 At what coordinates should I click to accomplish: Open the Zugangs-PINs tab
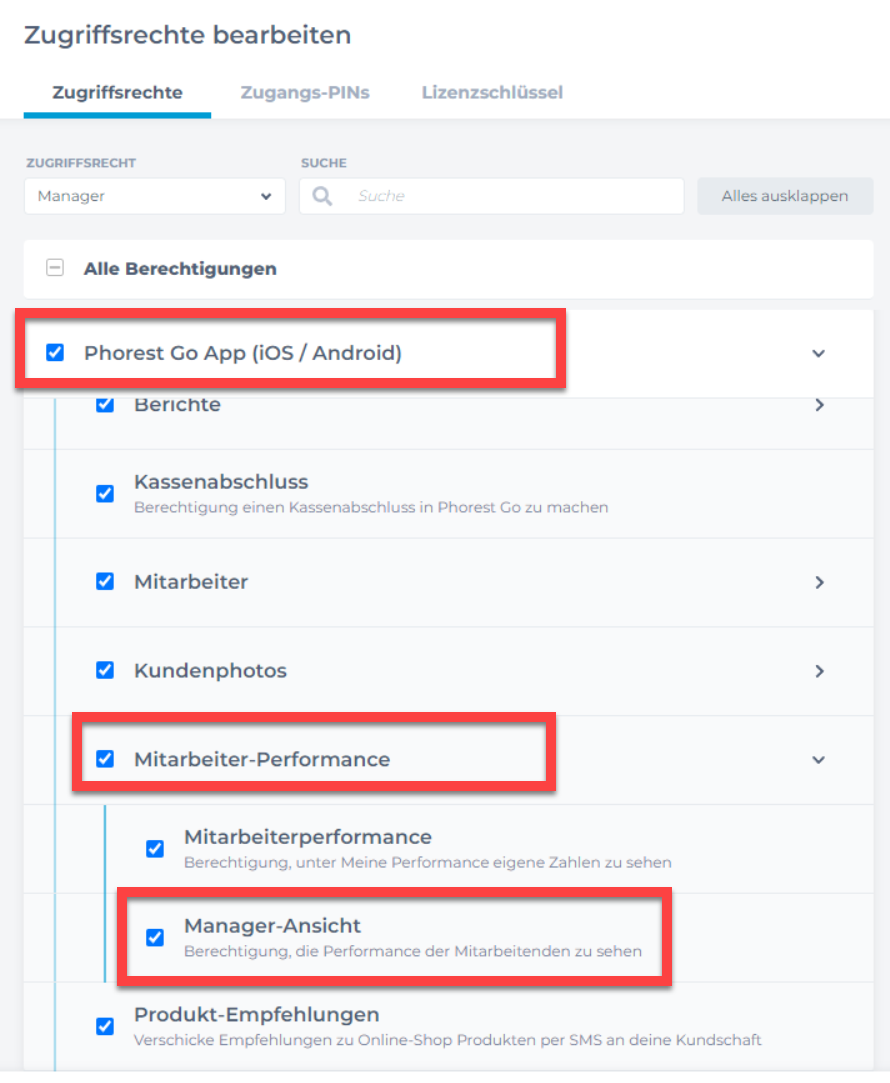coord(305,93)
